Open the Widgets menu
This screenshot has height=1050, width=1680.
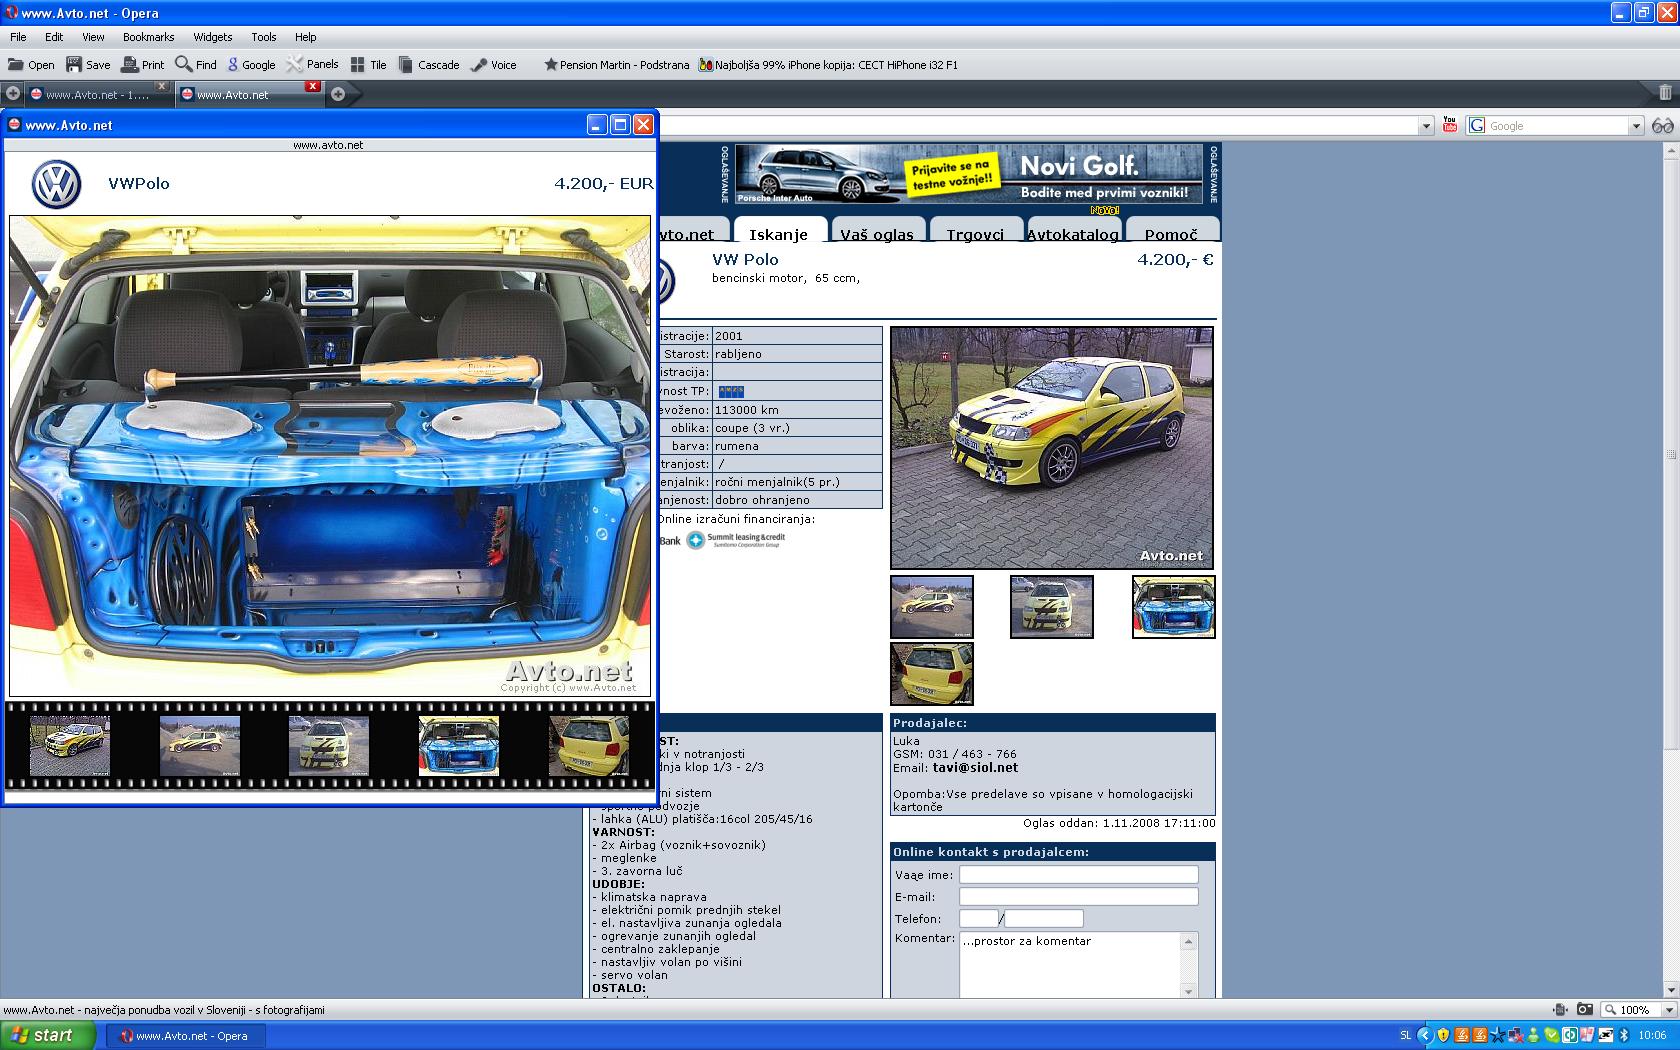click(213, 37)
